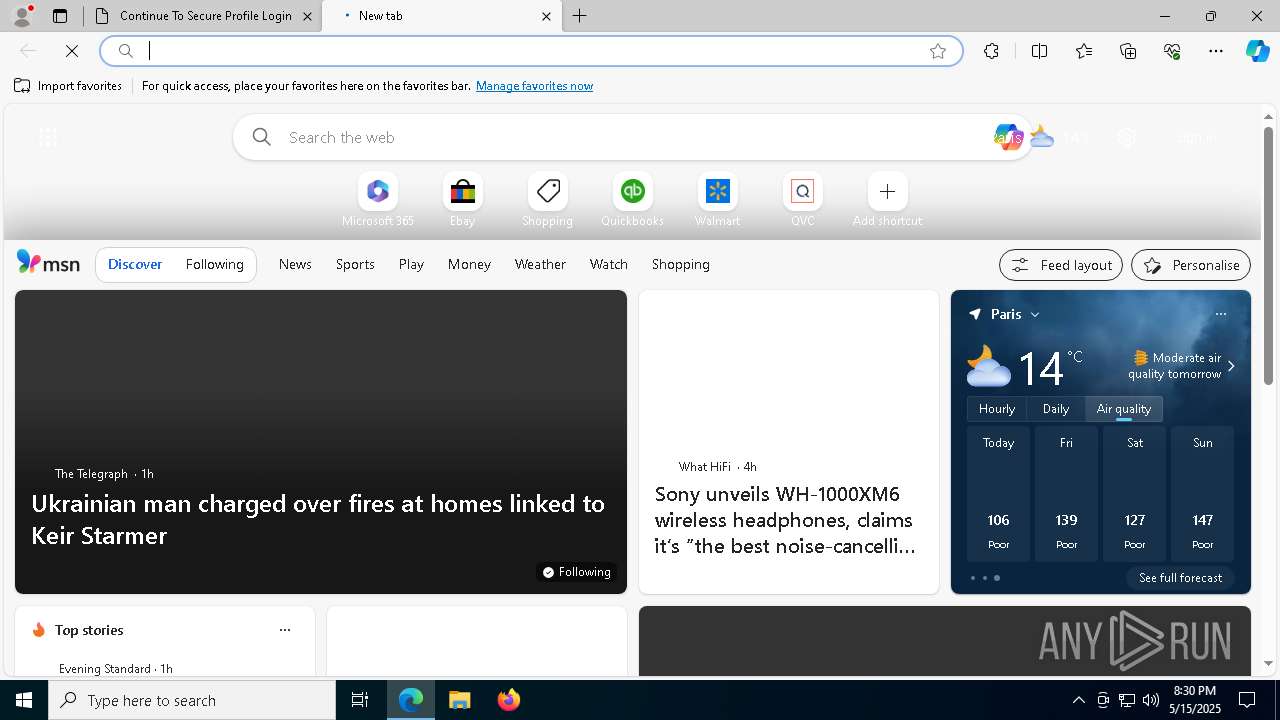The height and width of the screenshot is (720, 1280).
Task: Click Manage favorites now link
Action: point(534,86)
